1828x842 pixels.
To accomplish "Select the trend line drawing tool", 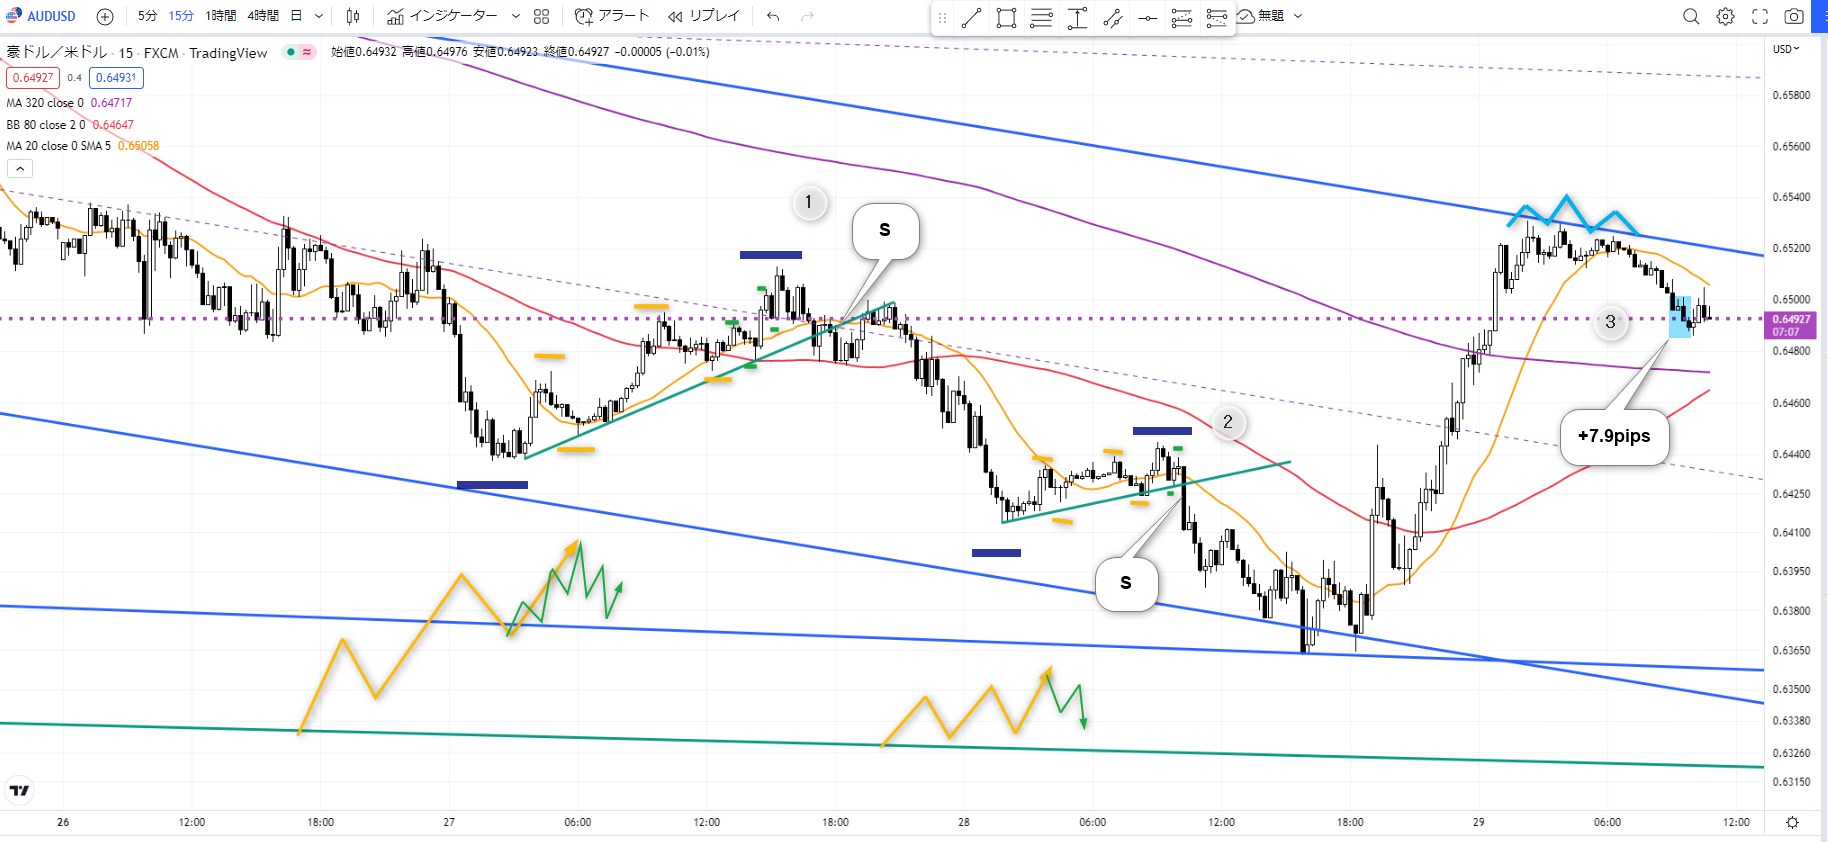I will pos(971,17).
